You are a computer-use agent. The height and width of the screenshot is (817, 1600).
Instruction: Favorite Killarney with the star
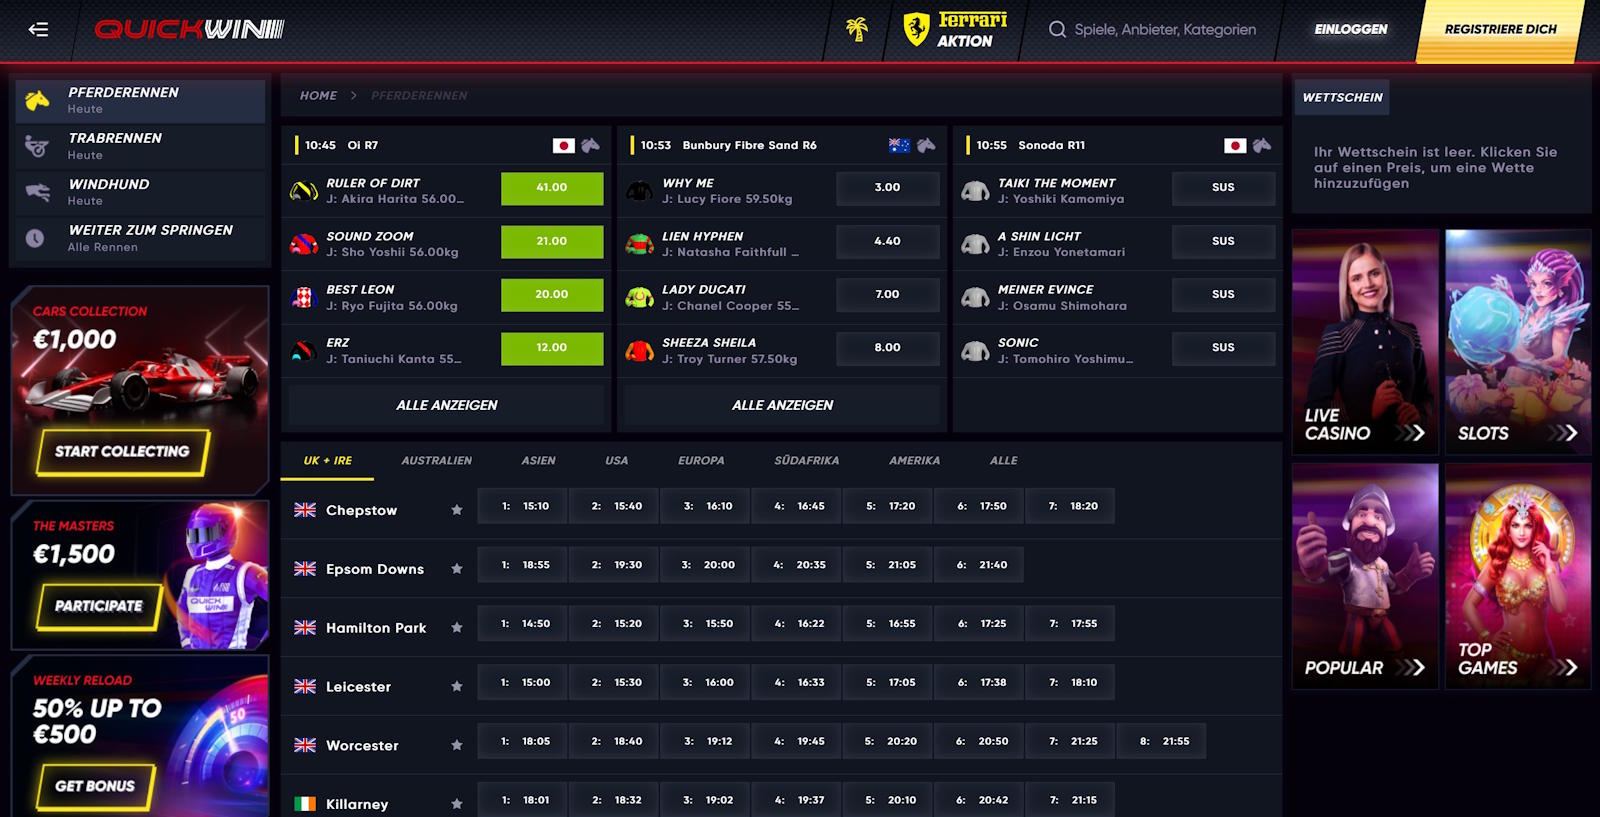[x=457, y=804]
